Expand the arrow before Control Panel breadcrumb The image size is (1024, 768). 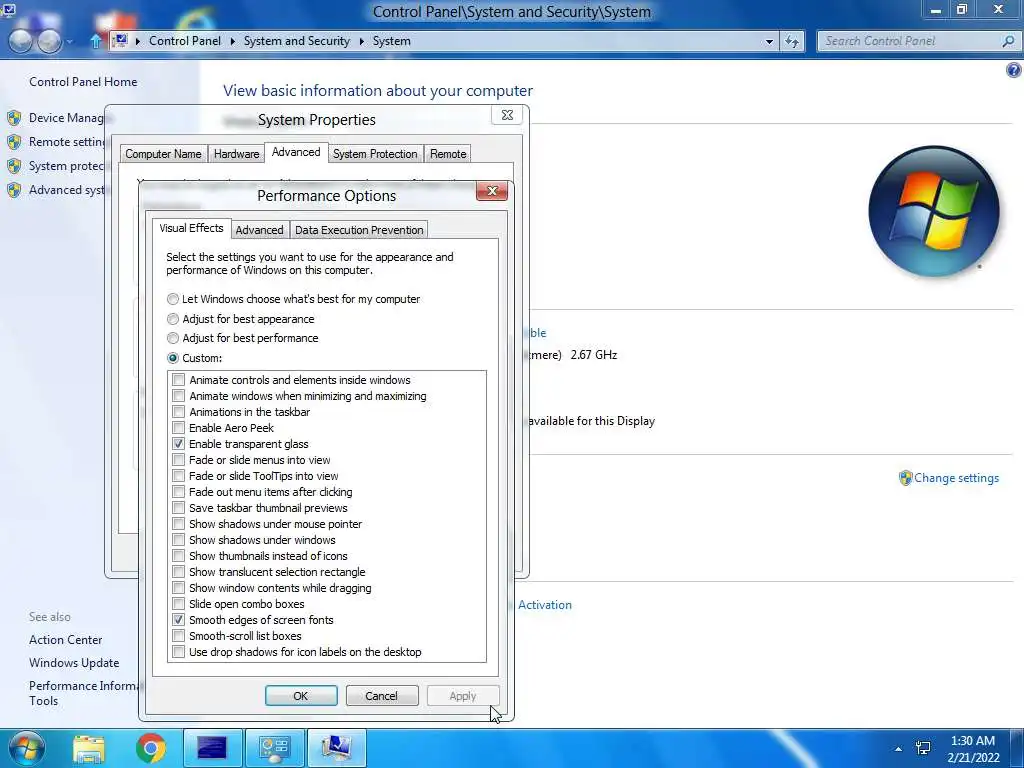coord(137,41)
